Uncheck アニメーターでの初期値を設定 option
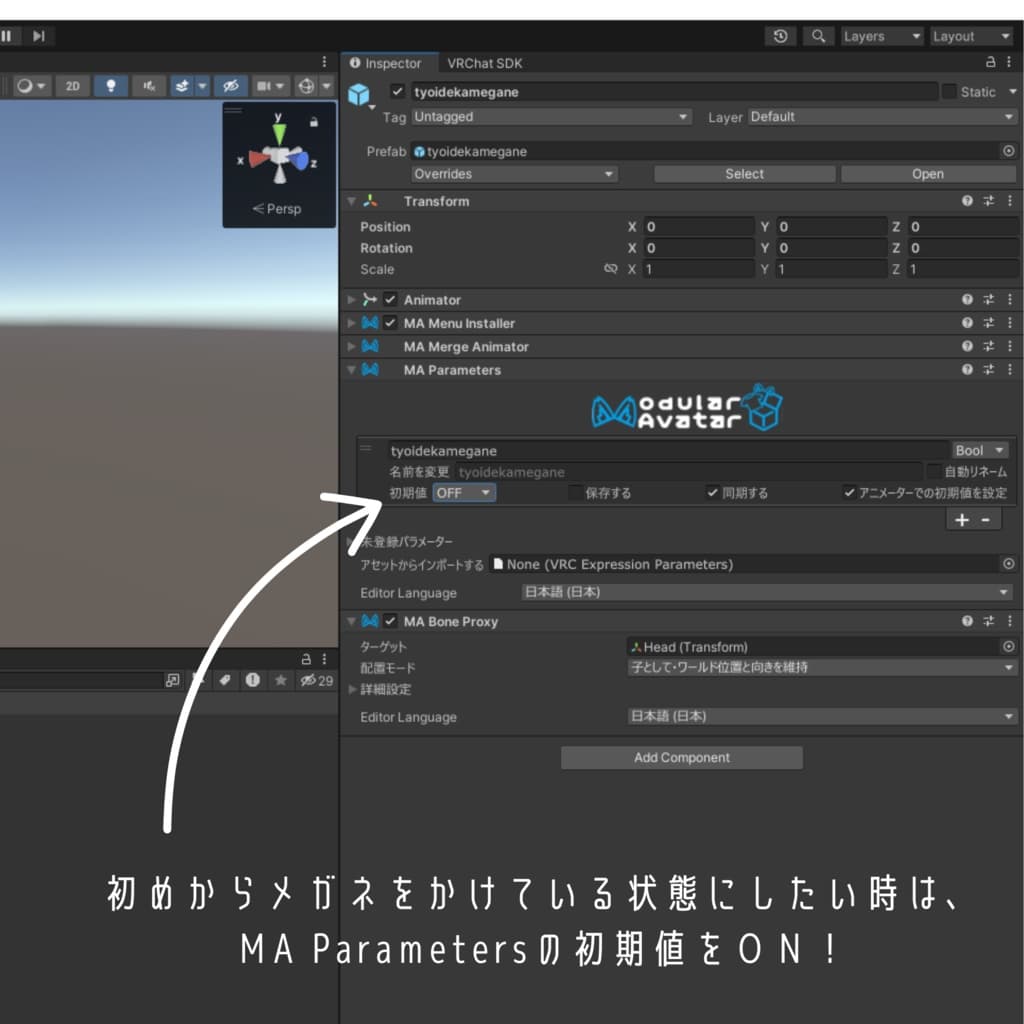The width and height of the screenshot is (1024, 1024). coord(849,492)
